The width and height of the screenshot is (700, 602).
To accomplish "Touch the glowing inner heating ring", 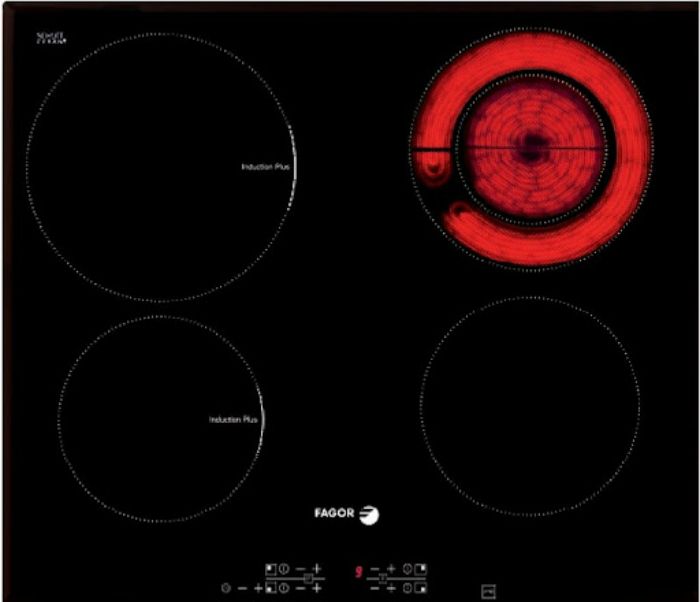I will (x=530, y=148).
